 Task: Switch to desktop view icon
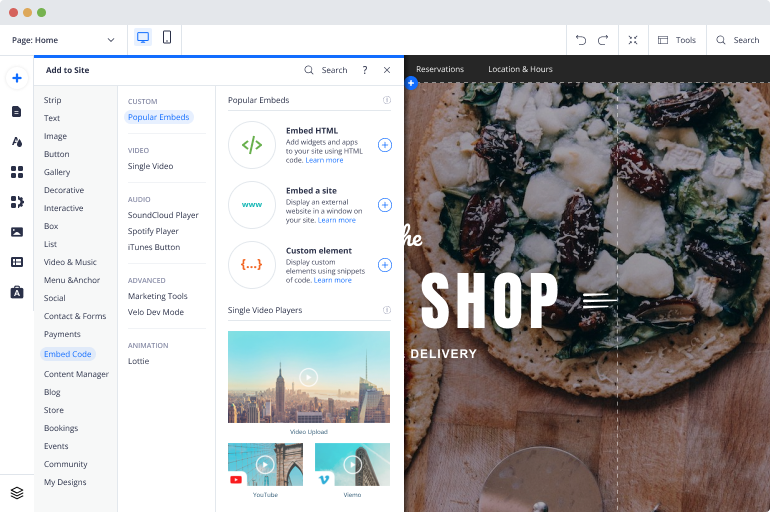click(x=143, y=38)
